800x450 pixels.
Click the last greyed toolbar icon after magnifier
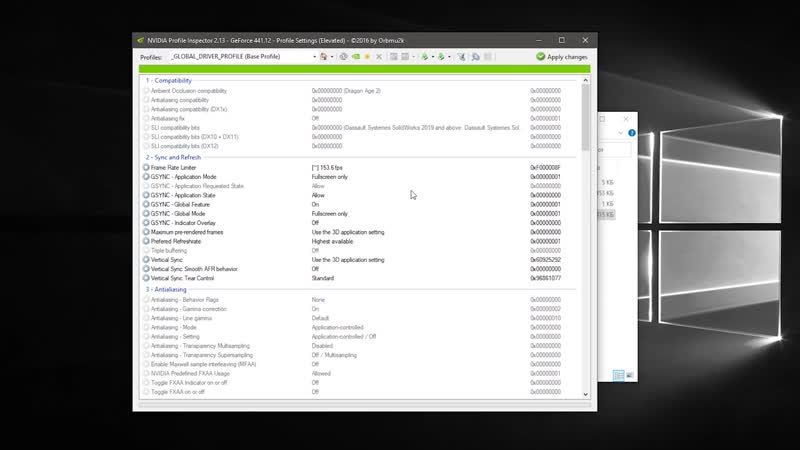point(488,57)
